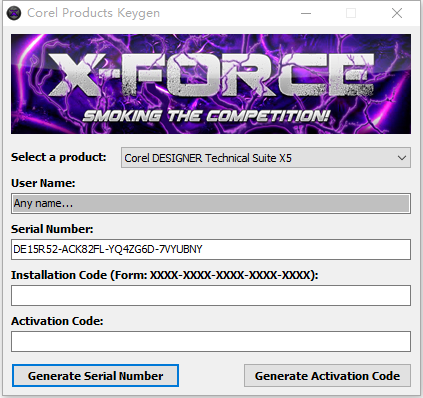The width and height of the screenshot is (423, 398).
Task: Open the Select a product dropdown
Action: [266, 158]
